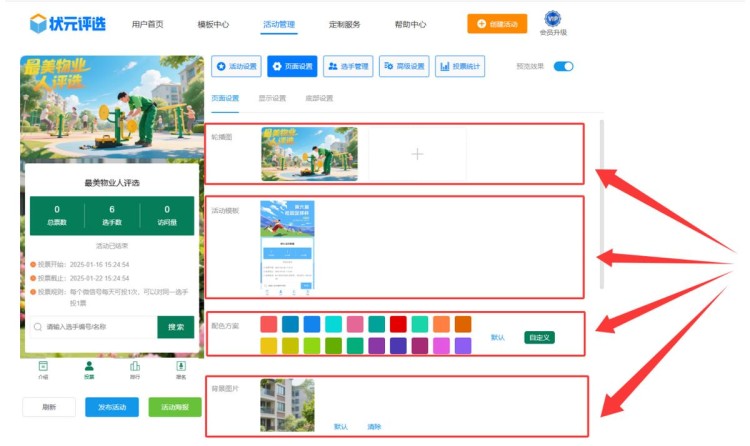Tap the 投票 person icon in preview
Viewport: 750px width, 446px height.
coord(89,369)
